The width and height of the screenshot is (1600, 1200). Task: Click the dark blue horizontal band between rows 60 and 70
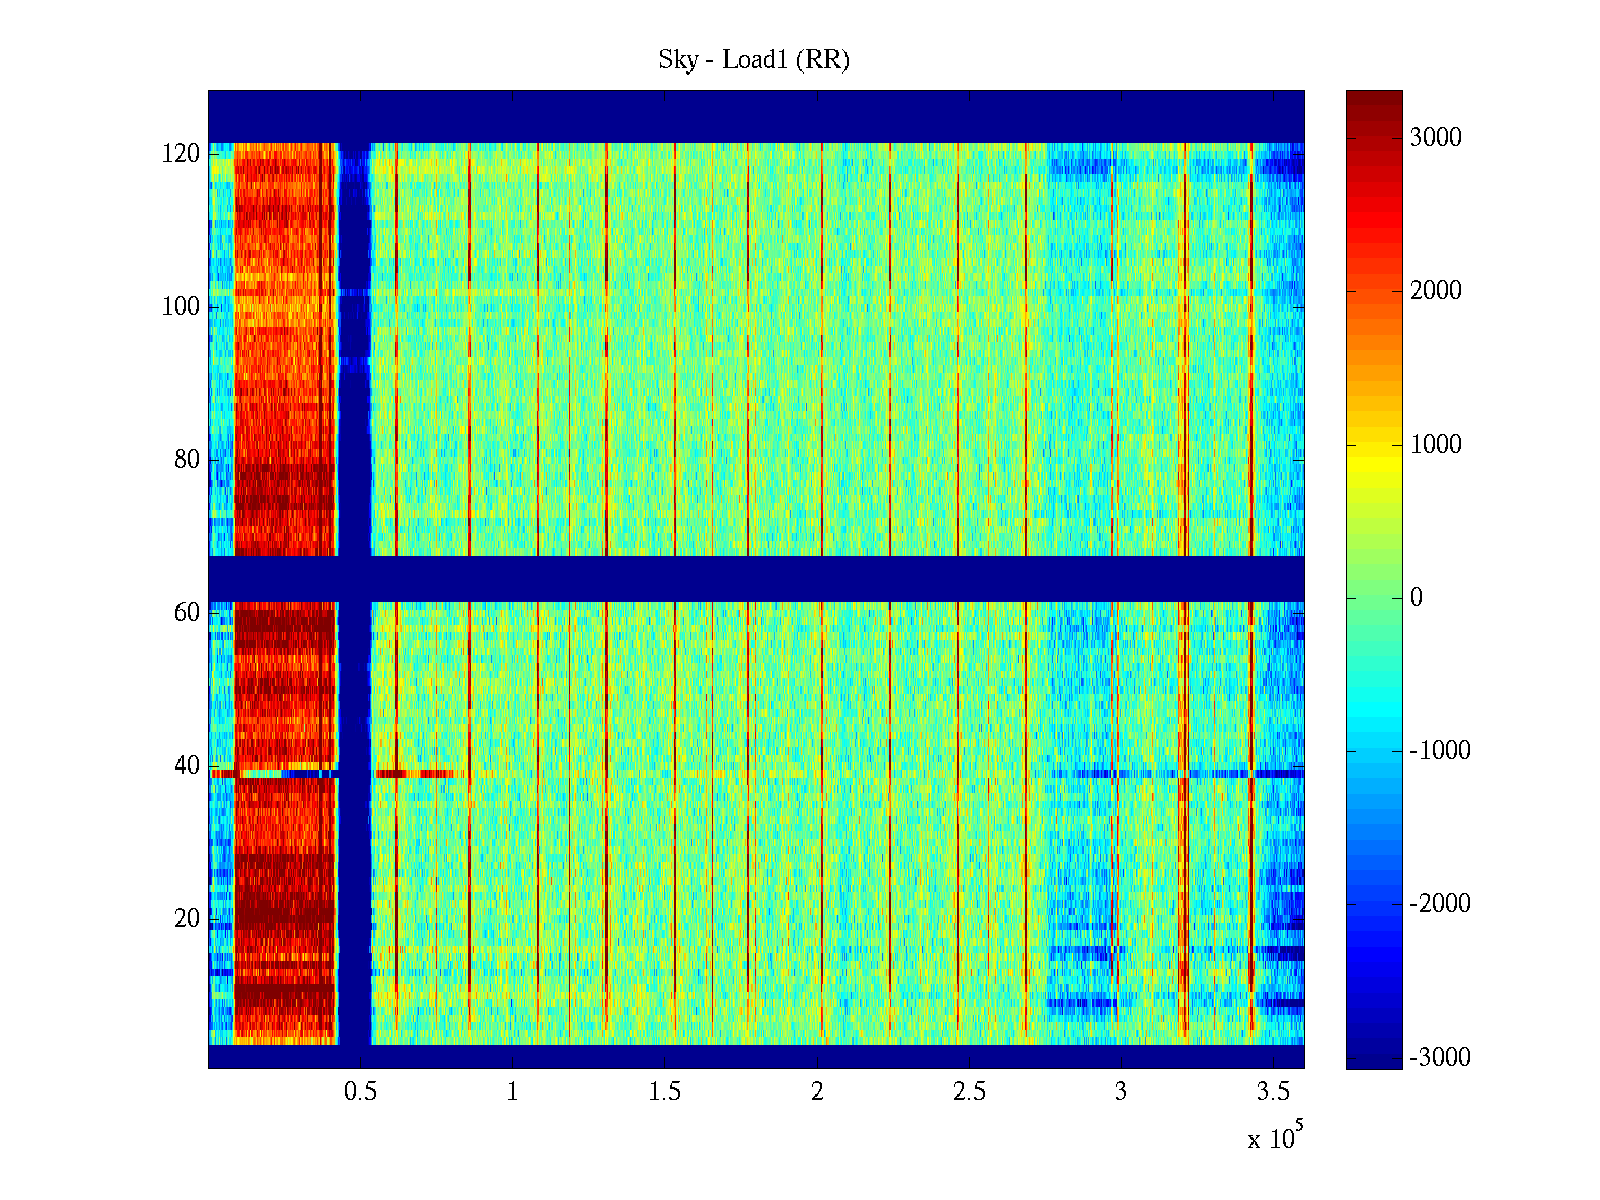pos(756,579)
